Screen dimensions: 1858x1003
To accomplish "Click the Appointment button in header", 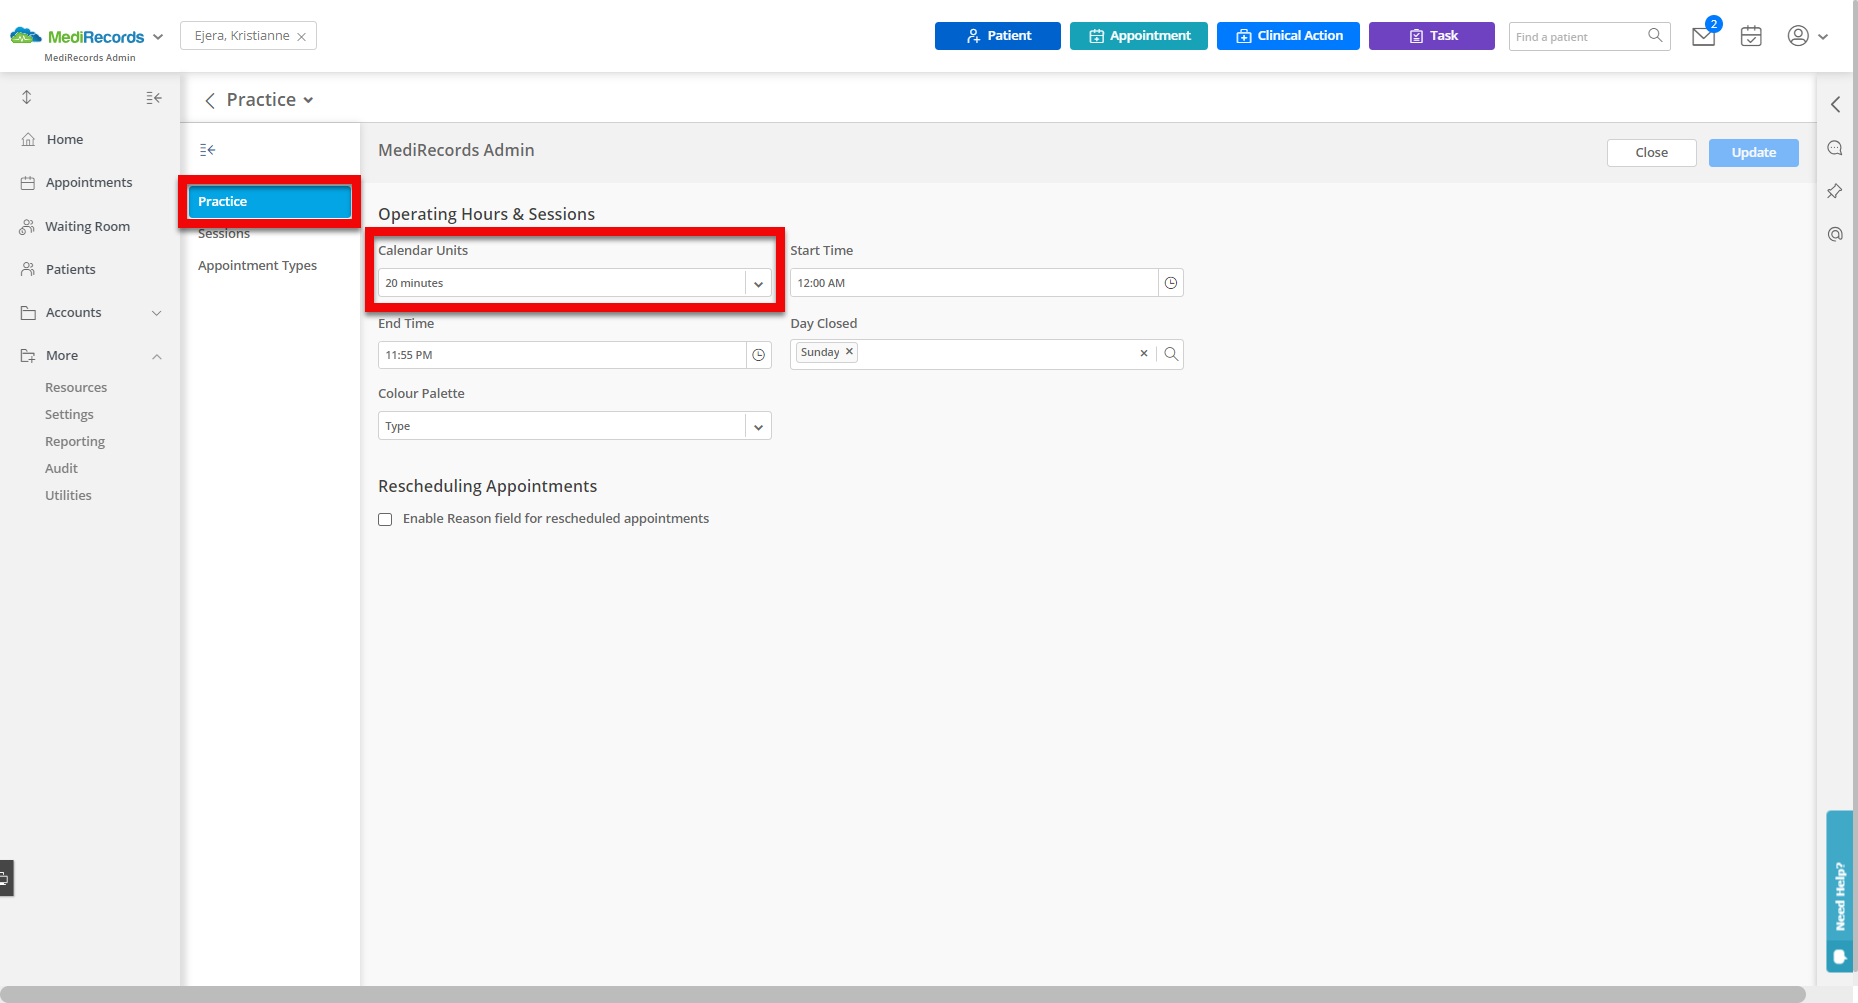I will 1138,36.
